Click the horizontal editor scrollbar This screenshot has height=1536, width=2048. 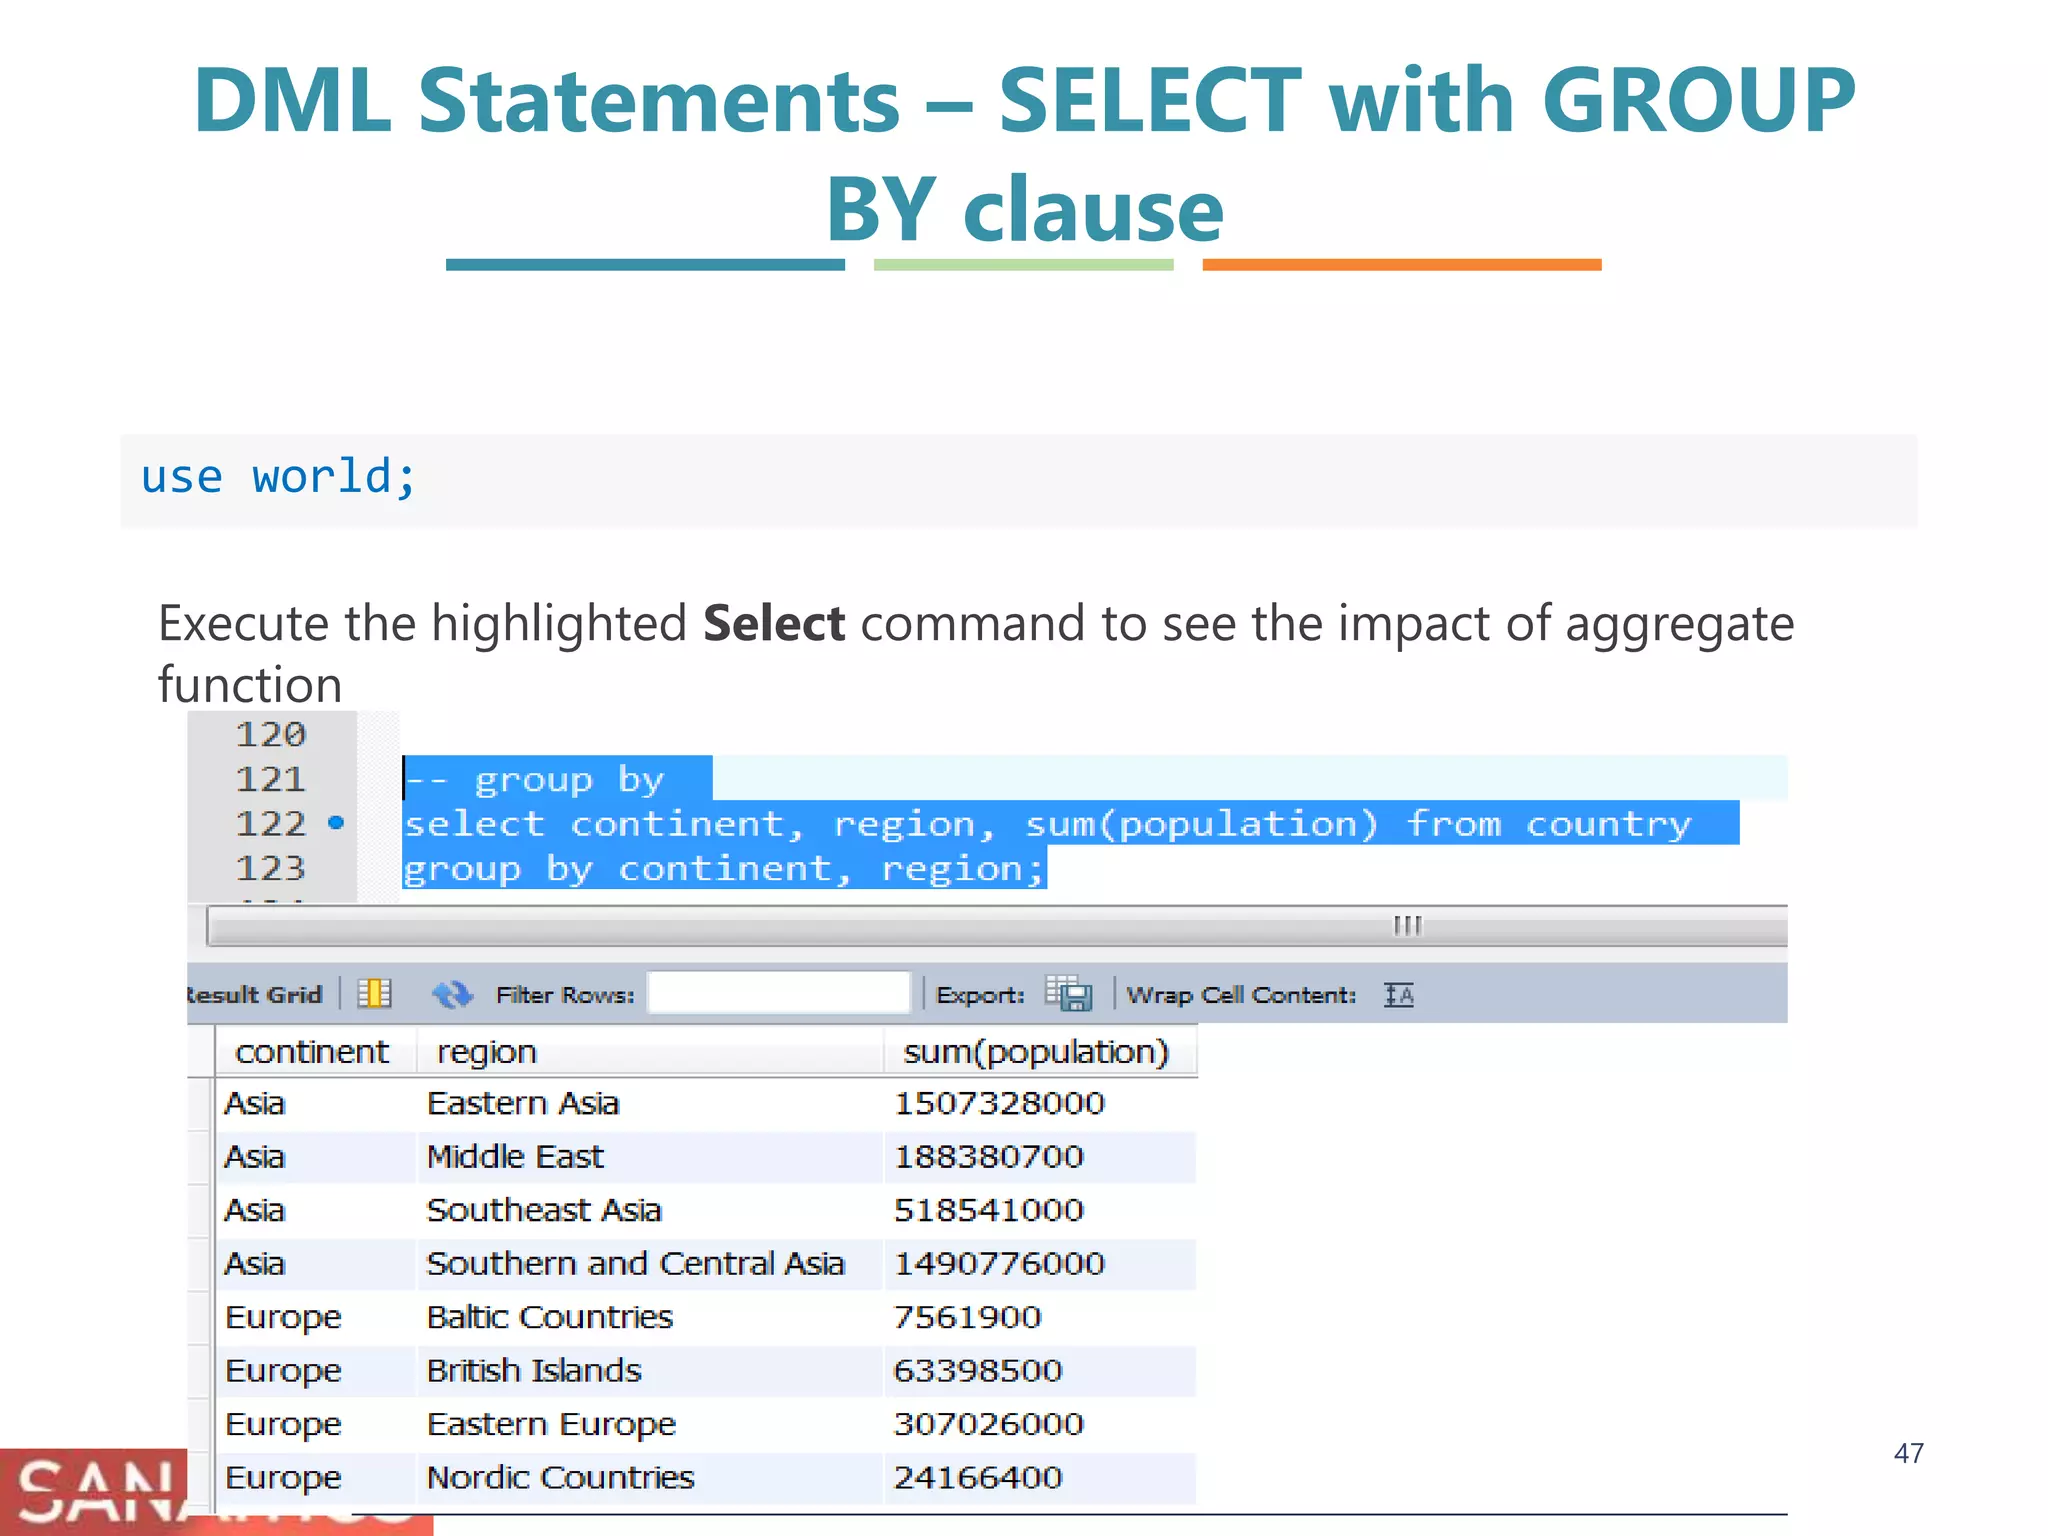pyautogui.click(x=996, y=926)
